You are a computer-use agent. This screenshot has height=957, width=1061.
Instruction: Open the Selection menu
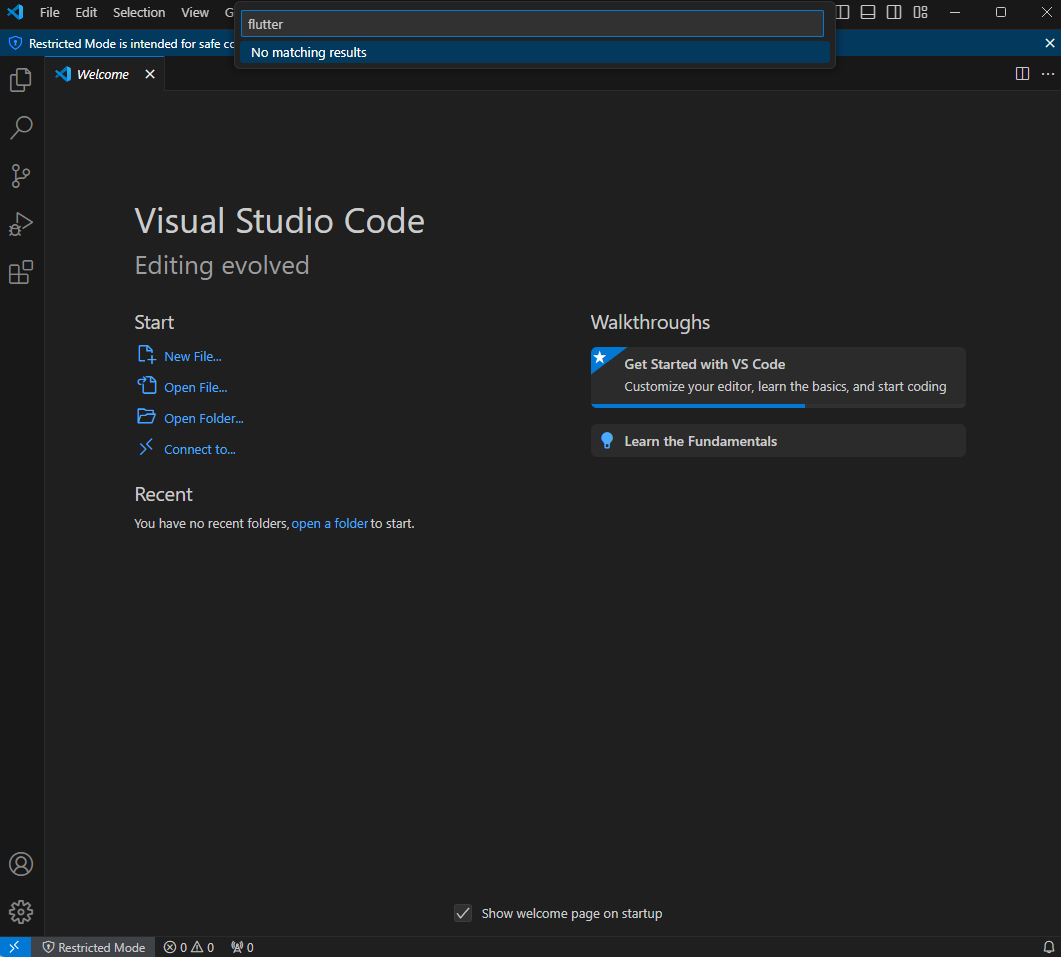click(x=139, y=12)
